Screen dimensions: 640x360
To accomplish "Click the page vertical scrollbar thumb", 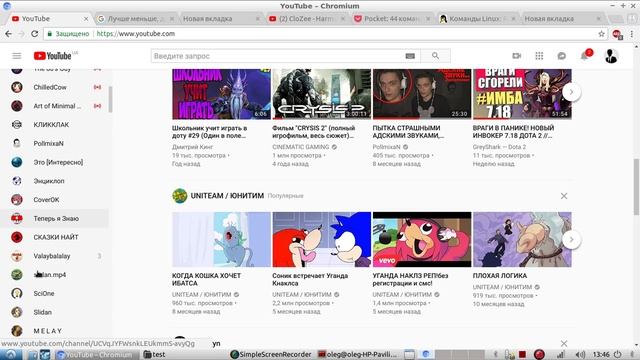I will pos(636,187).
